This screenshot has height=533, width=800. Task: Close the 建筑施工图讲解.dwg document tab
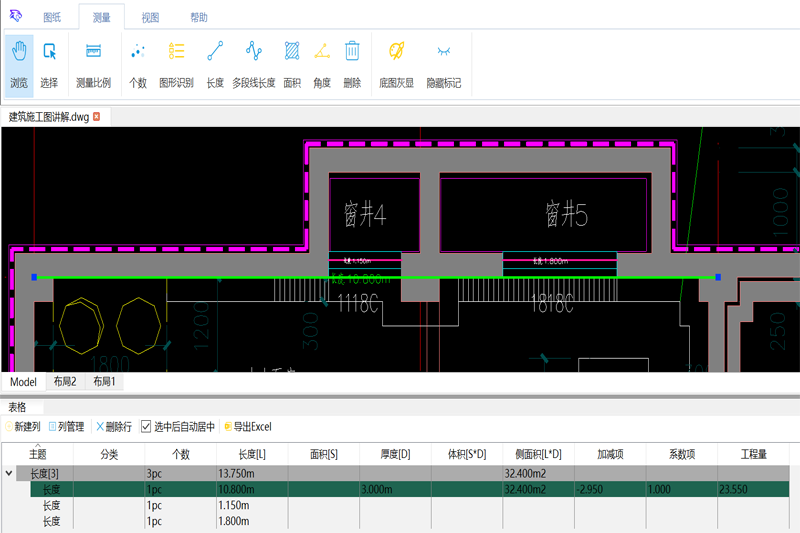point(97,117)
